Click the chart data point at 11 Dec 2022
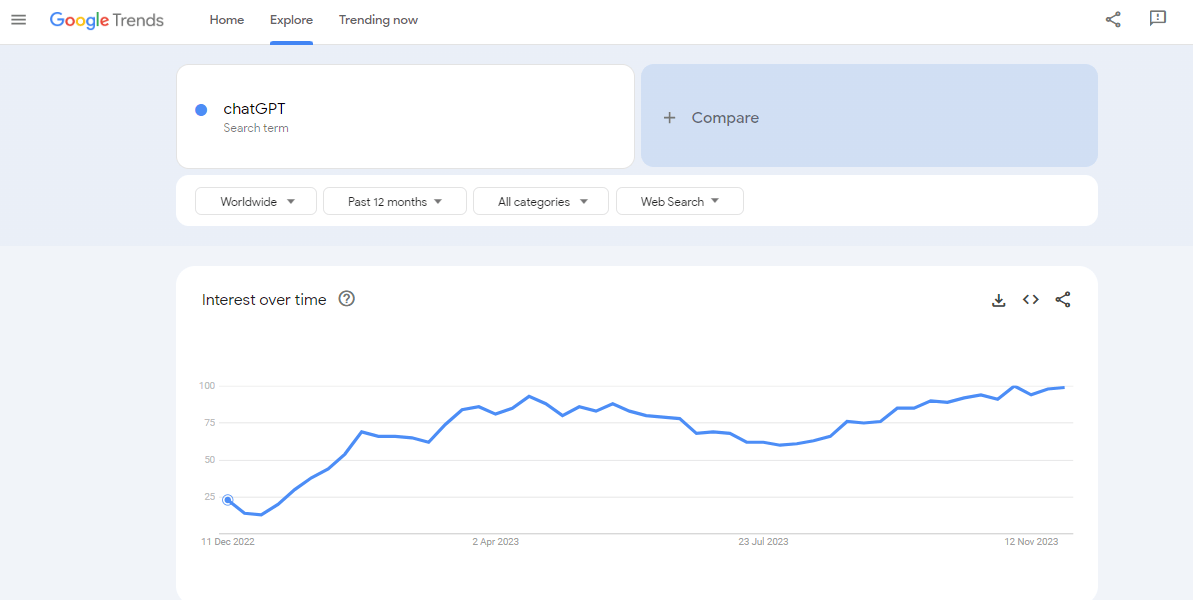 (x=227, y=500)
